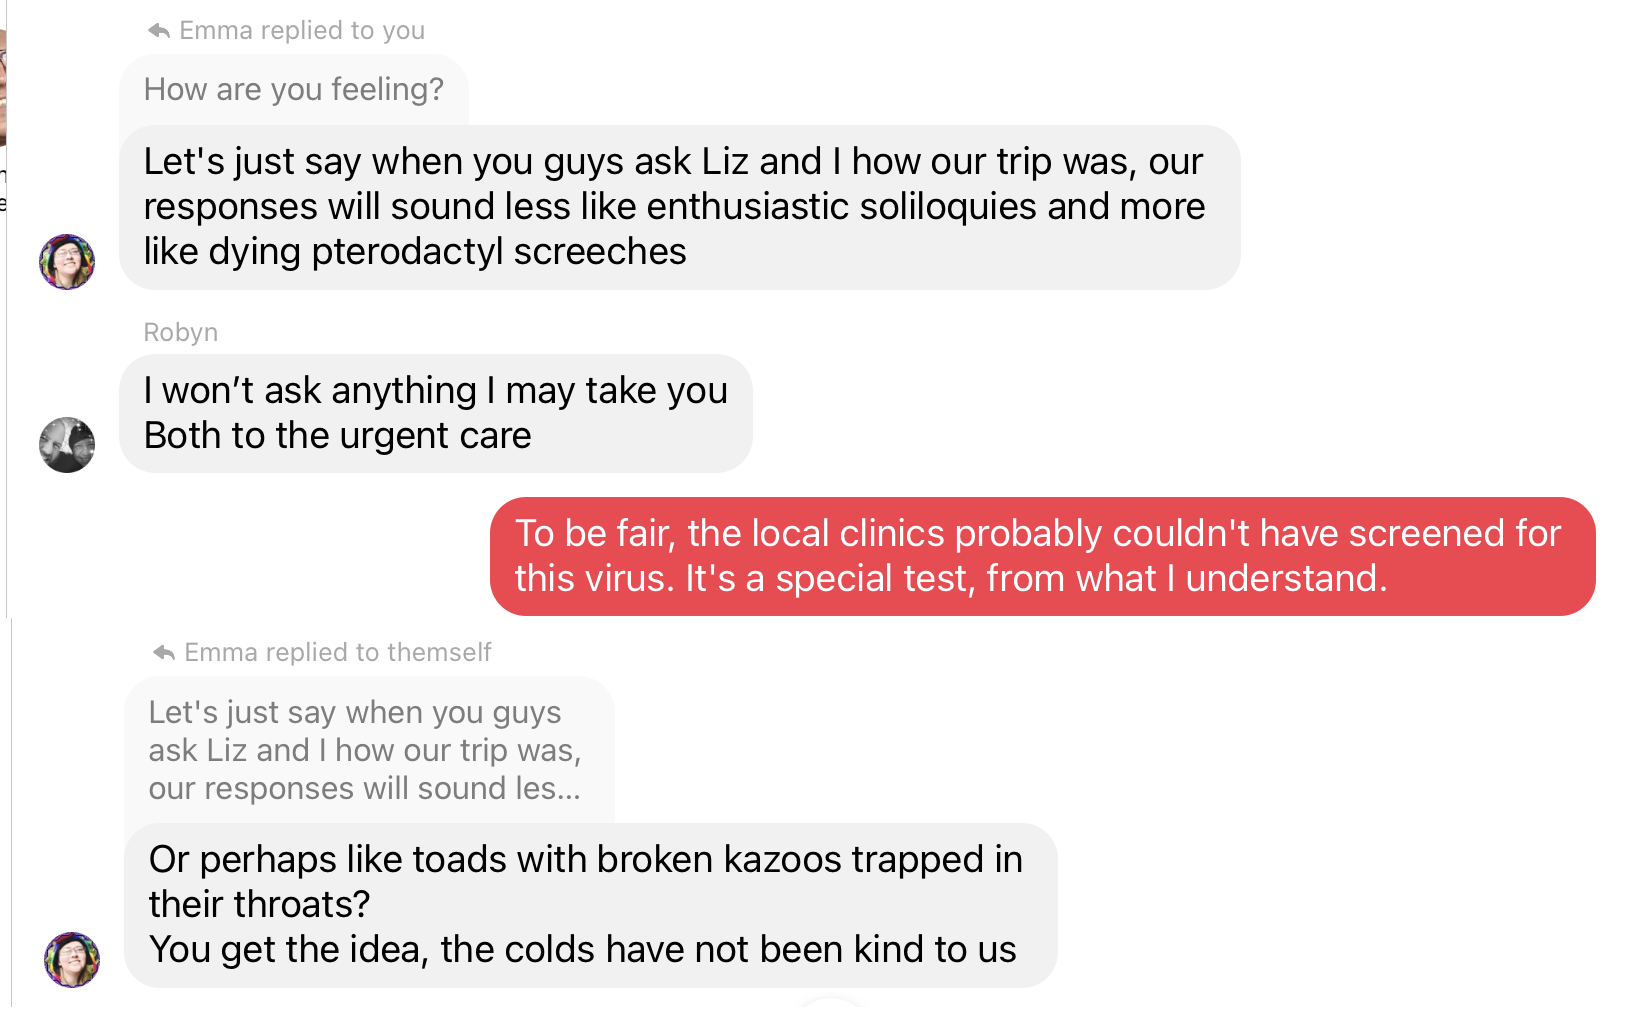Click the reply arrow beside "Emma replied to themself"
The width and height of the screenshot is (1644, 1013).
[163, 653]
